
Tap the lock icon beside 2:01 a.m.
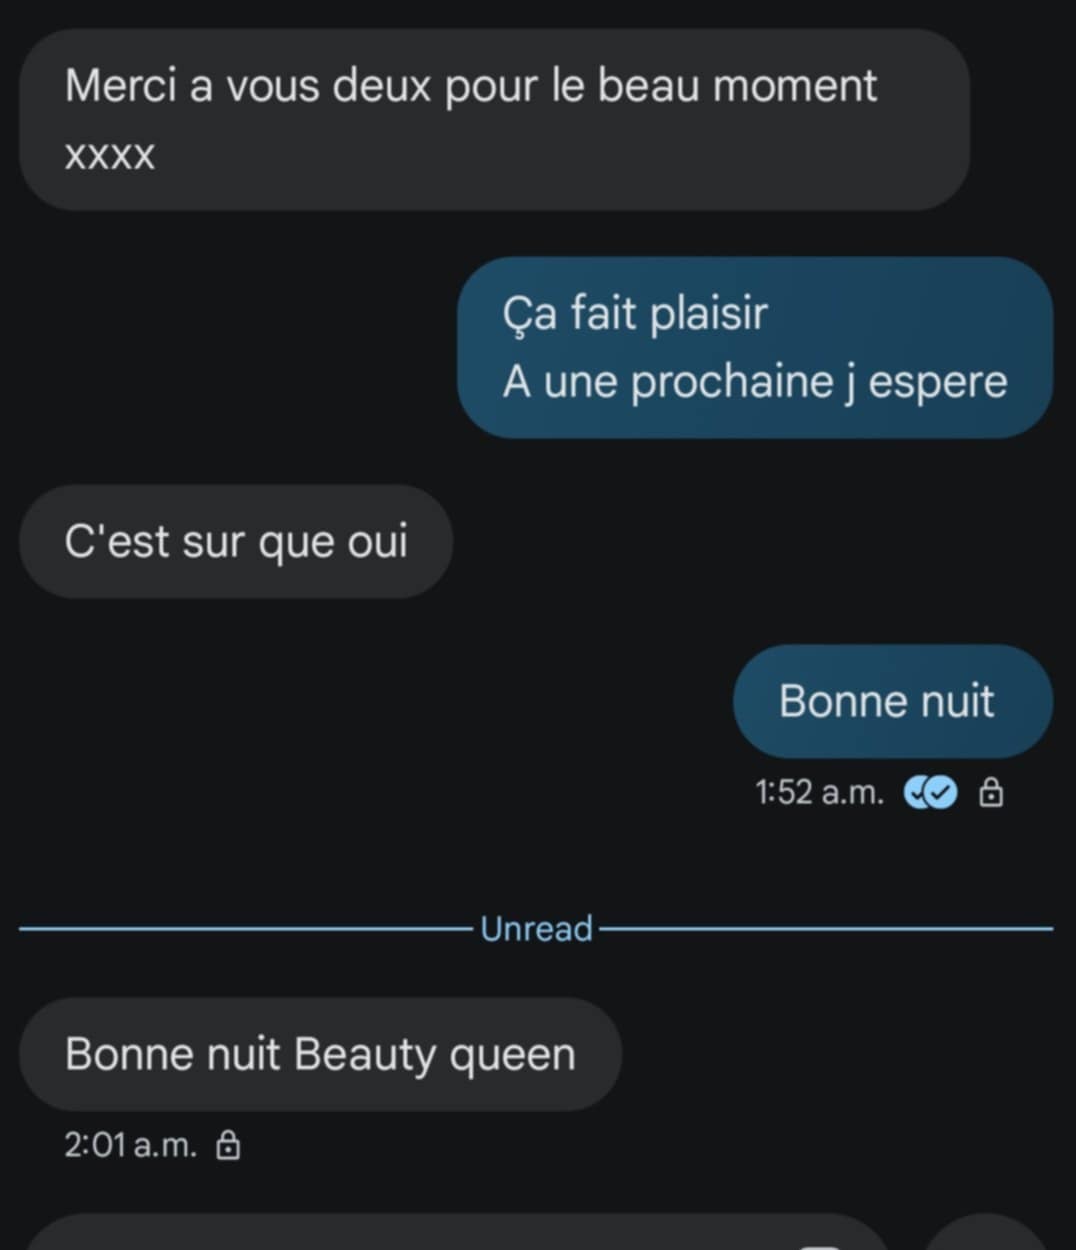[x=229, y=1145]
